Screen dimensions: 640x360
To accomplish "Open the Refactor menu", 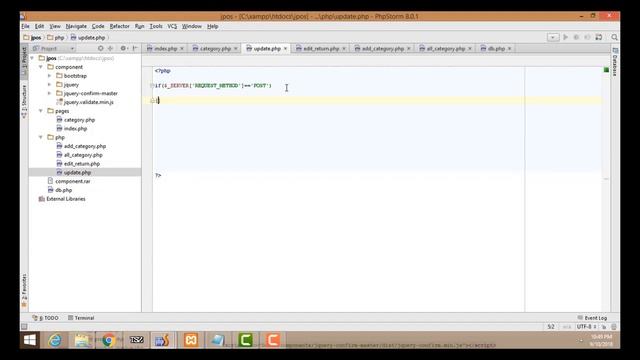I will (x=119, y=26).
